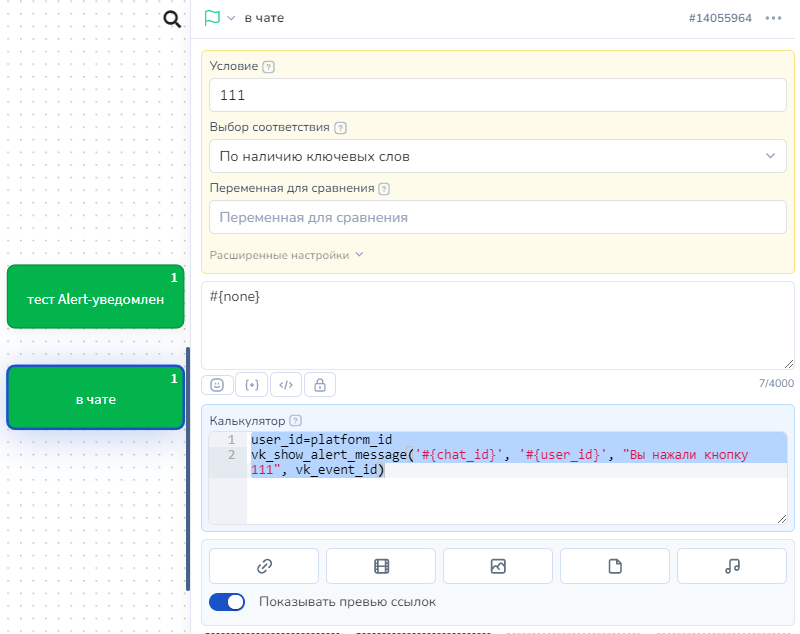The width and height of the screenshot is (800, 634).
Task: Expand 'Расширенные настройки' section
Action: point(286,255)
